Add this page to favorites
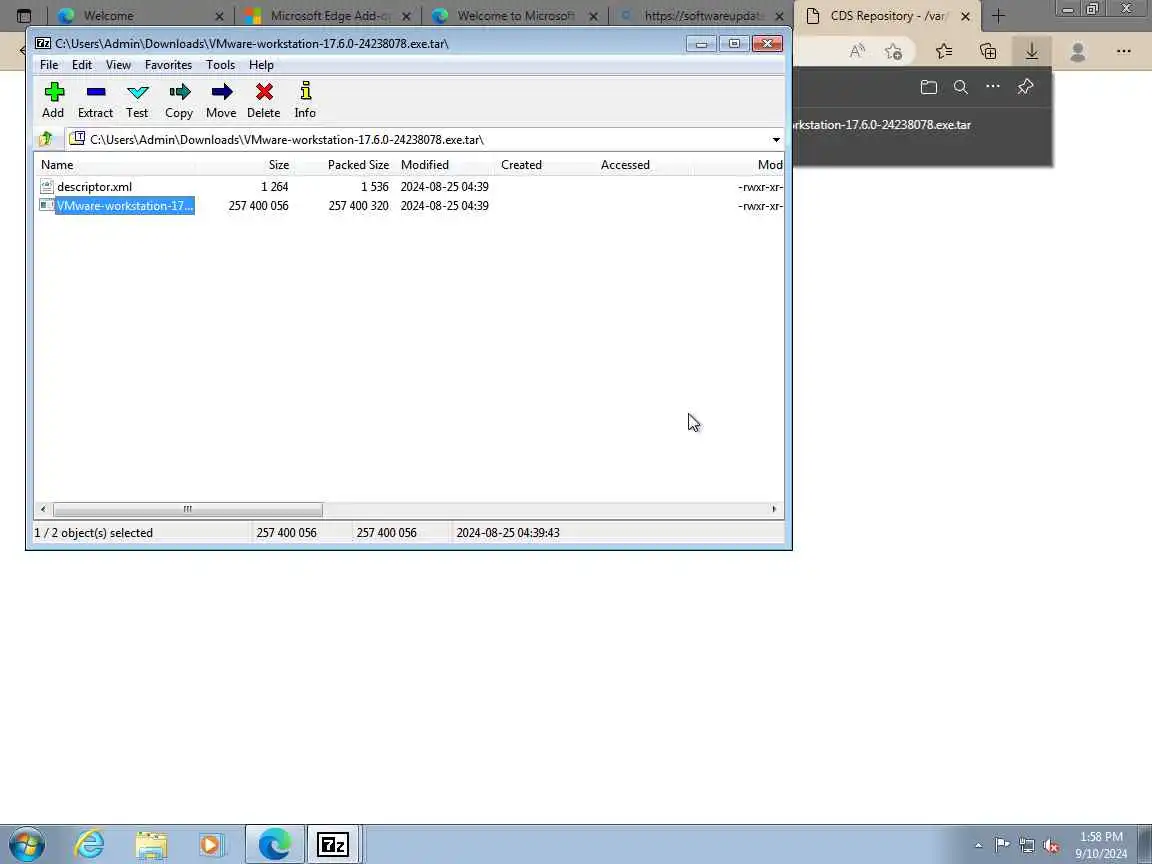The height and width of the screenshot is (864, 1152). point(893,51)
